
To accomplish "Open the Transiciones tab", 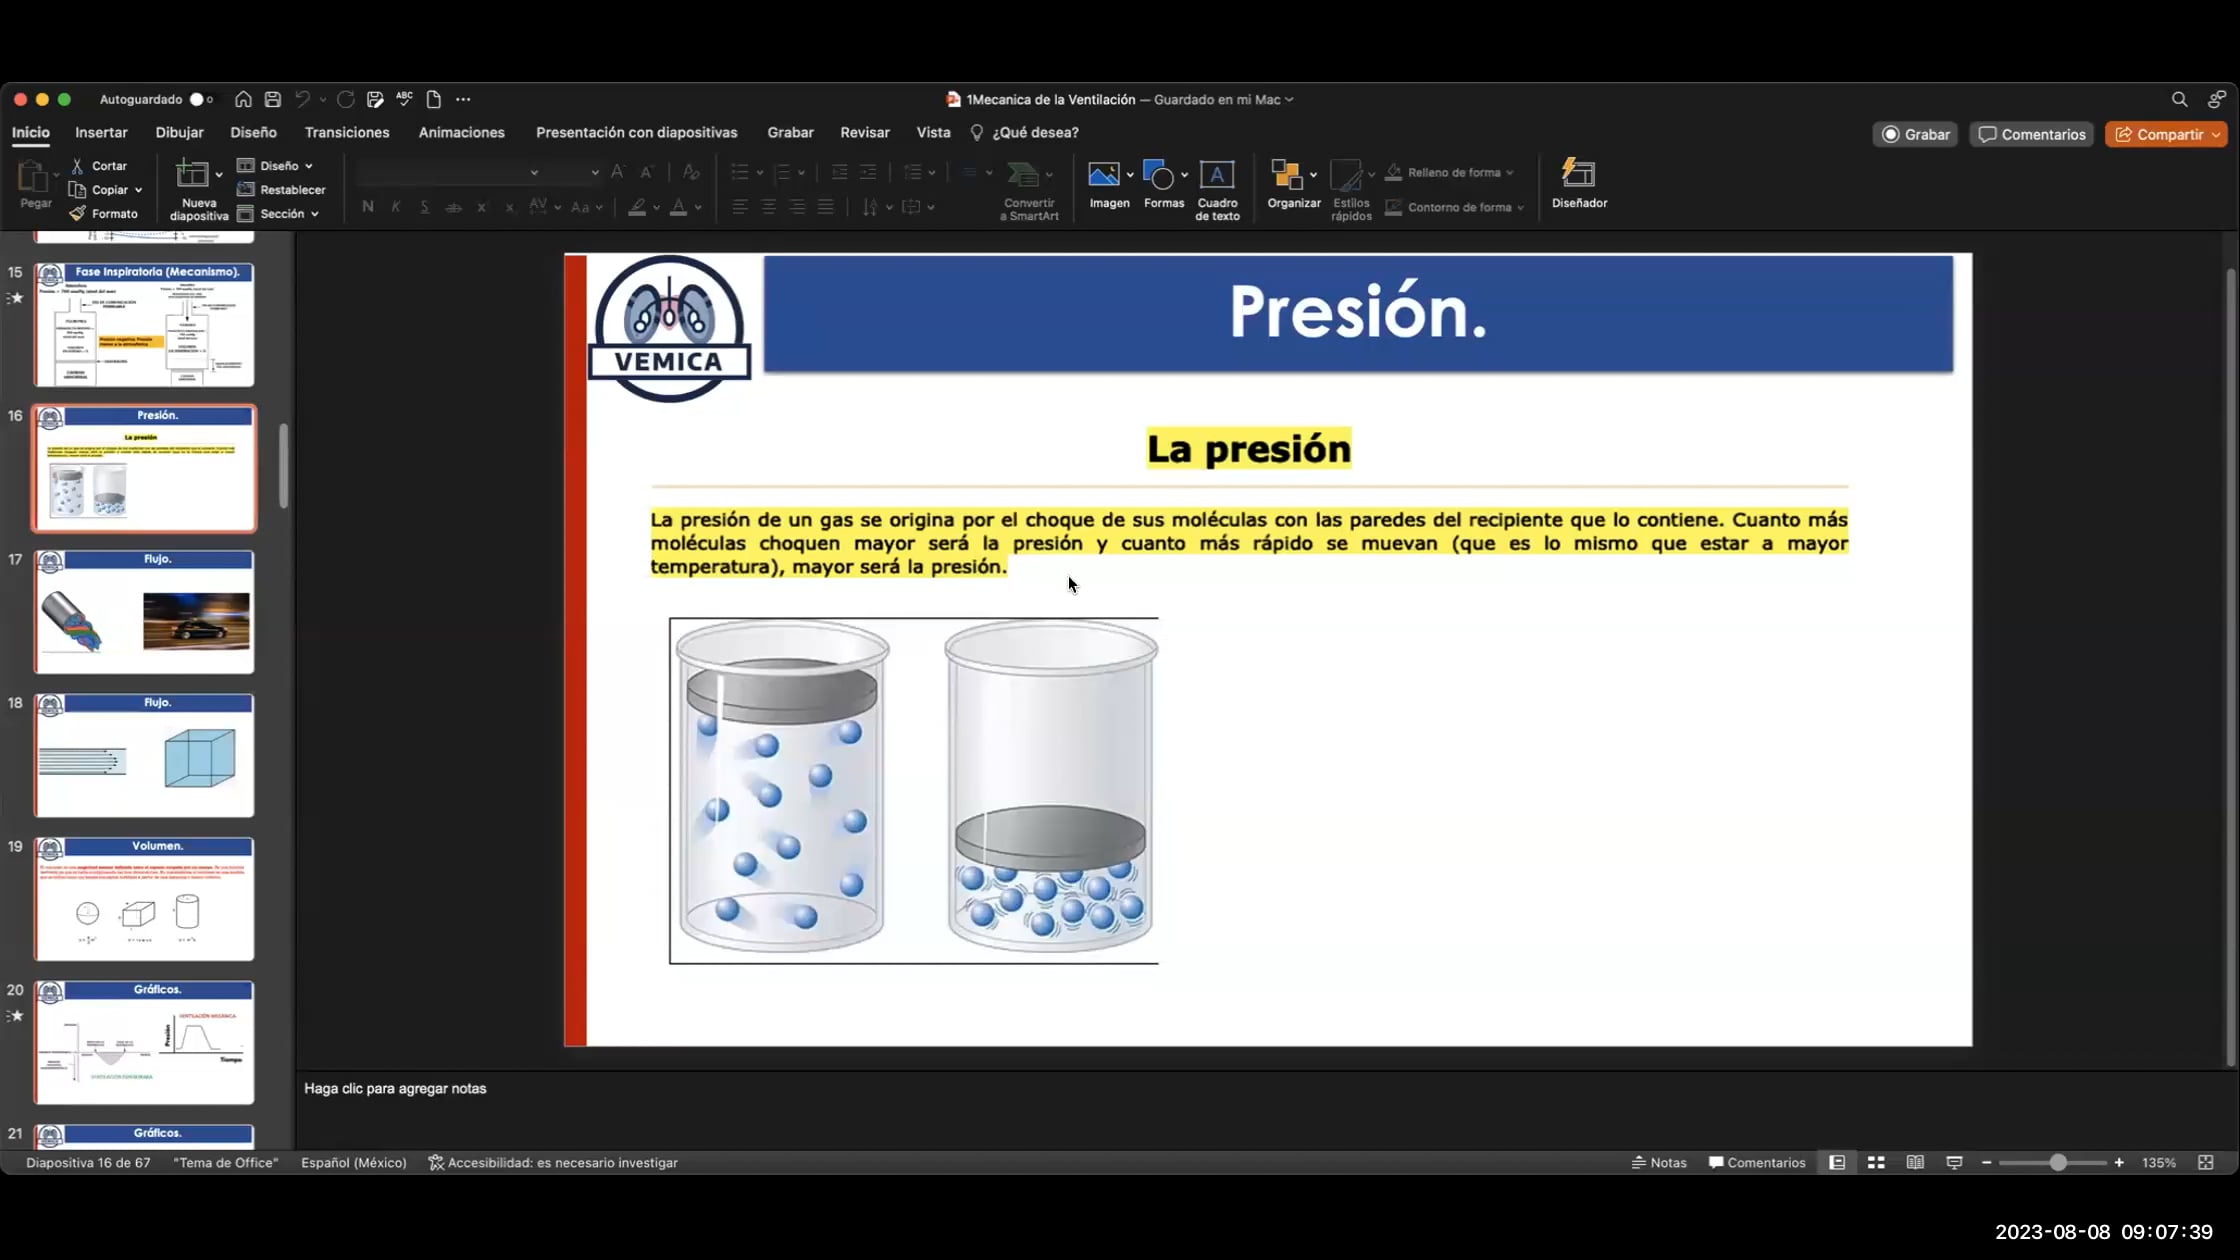I will click(347, 132).
